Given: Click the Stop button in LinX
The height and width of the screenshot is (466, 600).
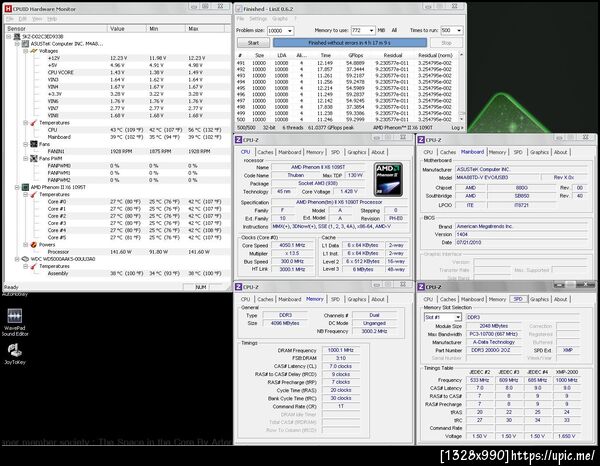Looking at the screenshot, I should 446,43.
